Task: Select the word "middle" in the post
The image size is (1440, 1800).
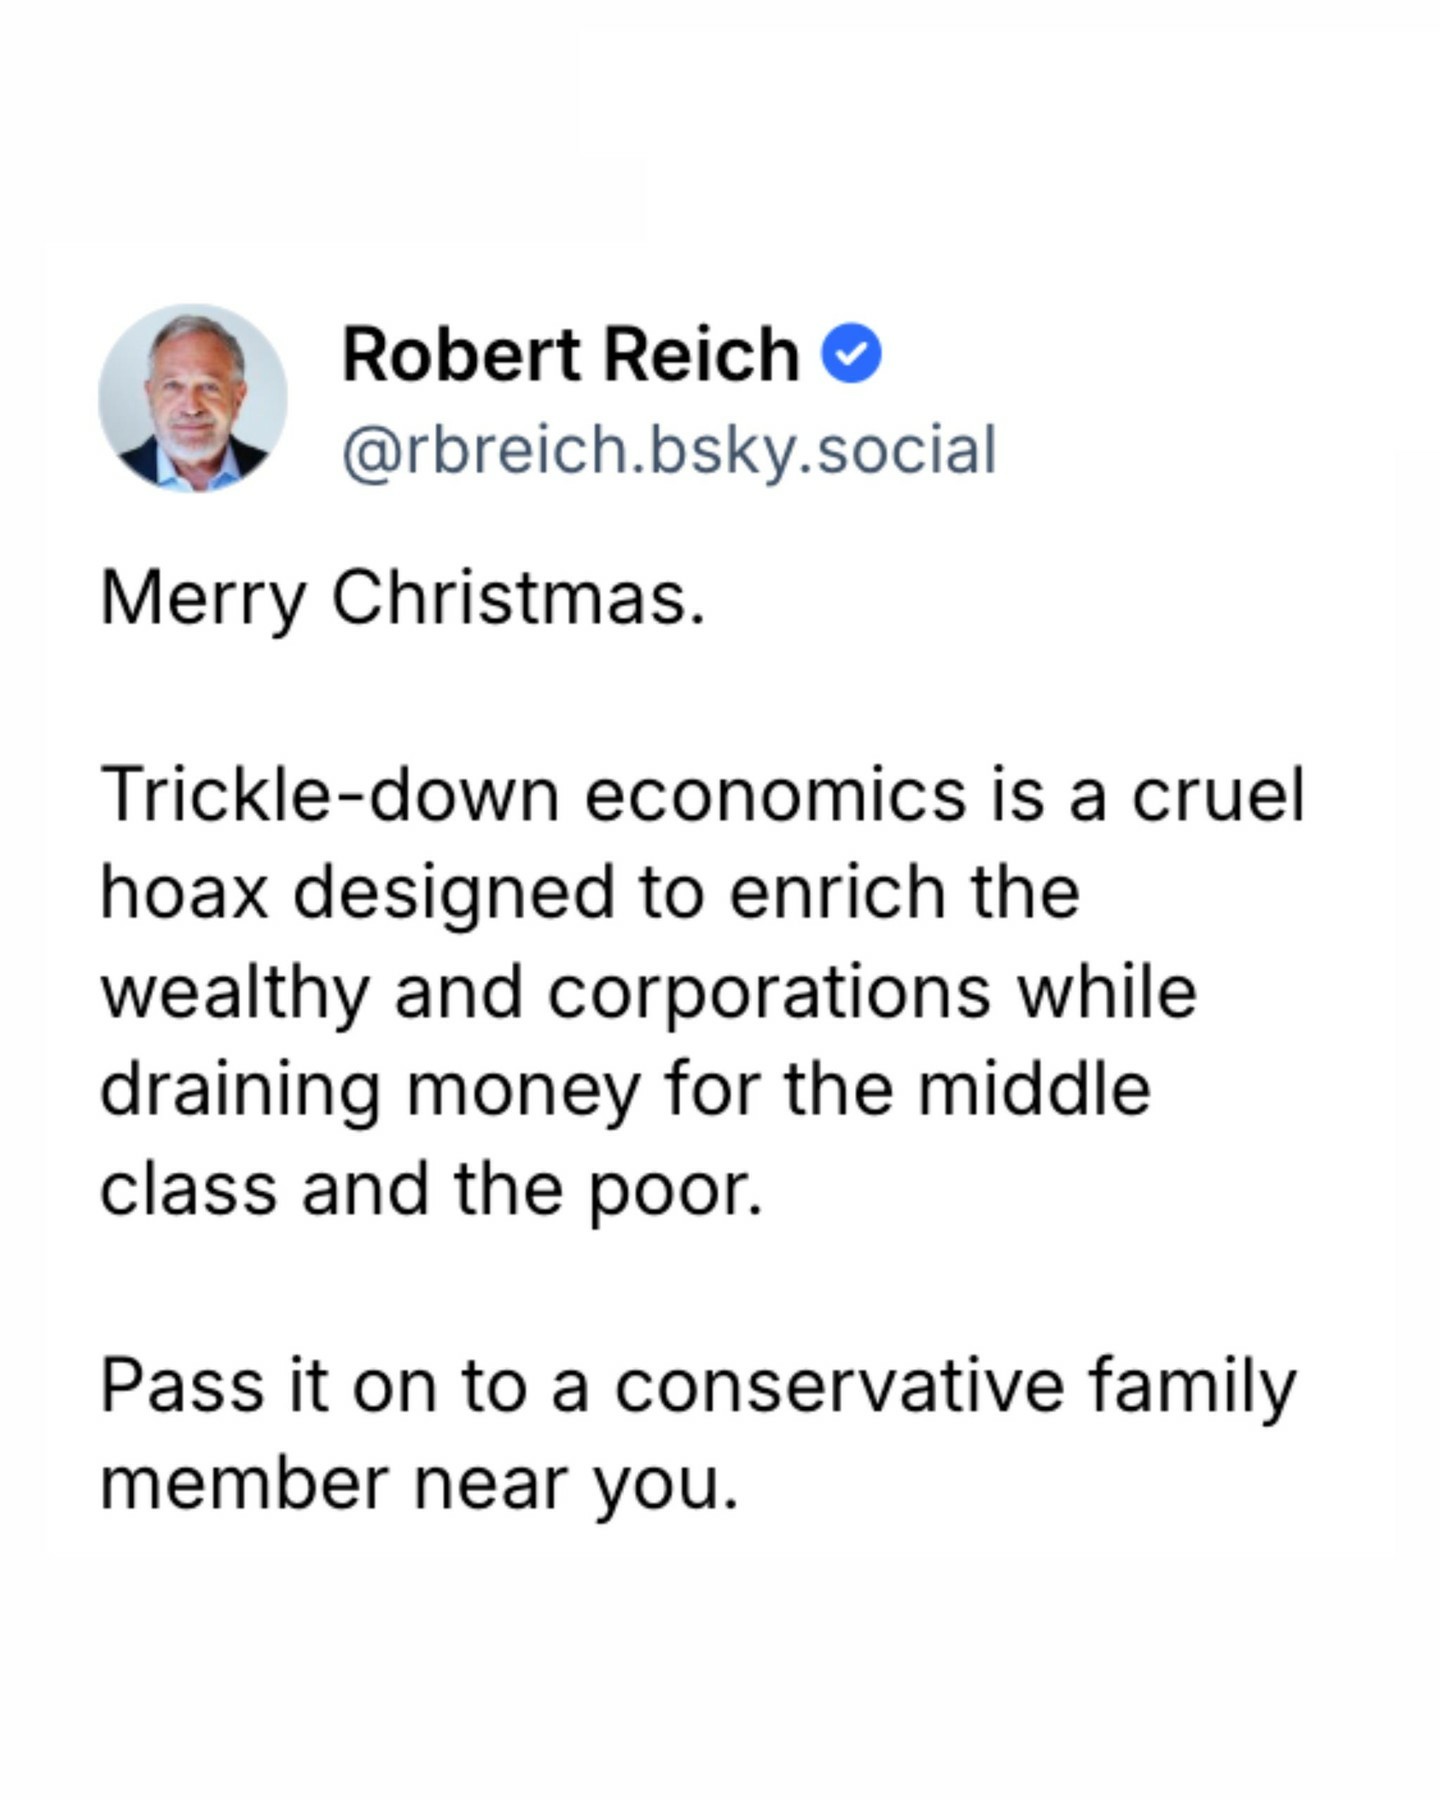Action: click(x=1034, y=1090)
